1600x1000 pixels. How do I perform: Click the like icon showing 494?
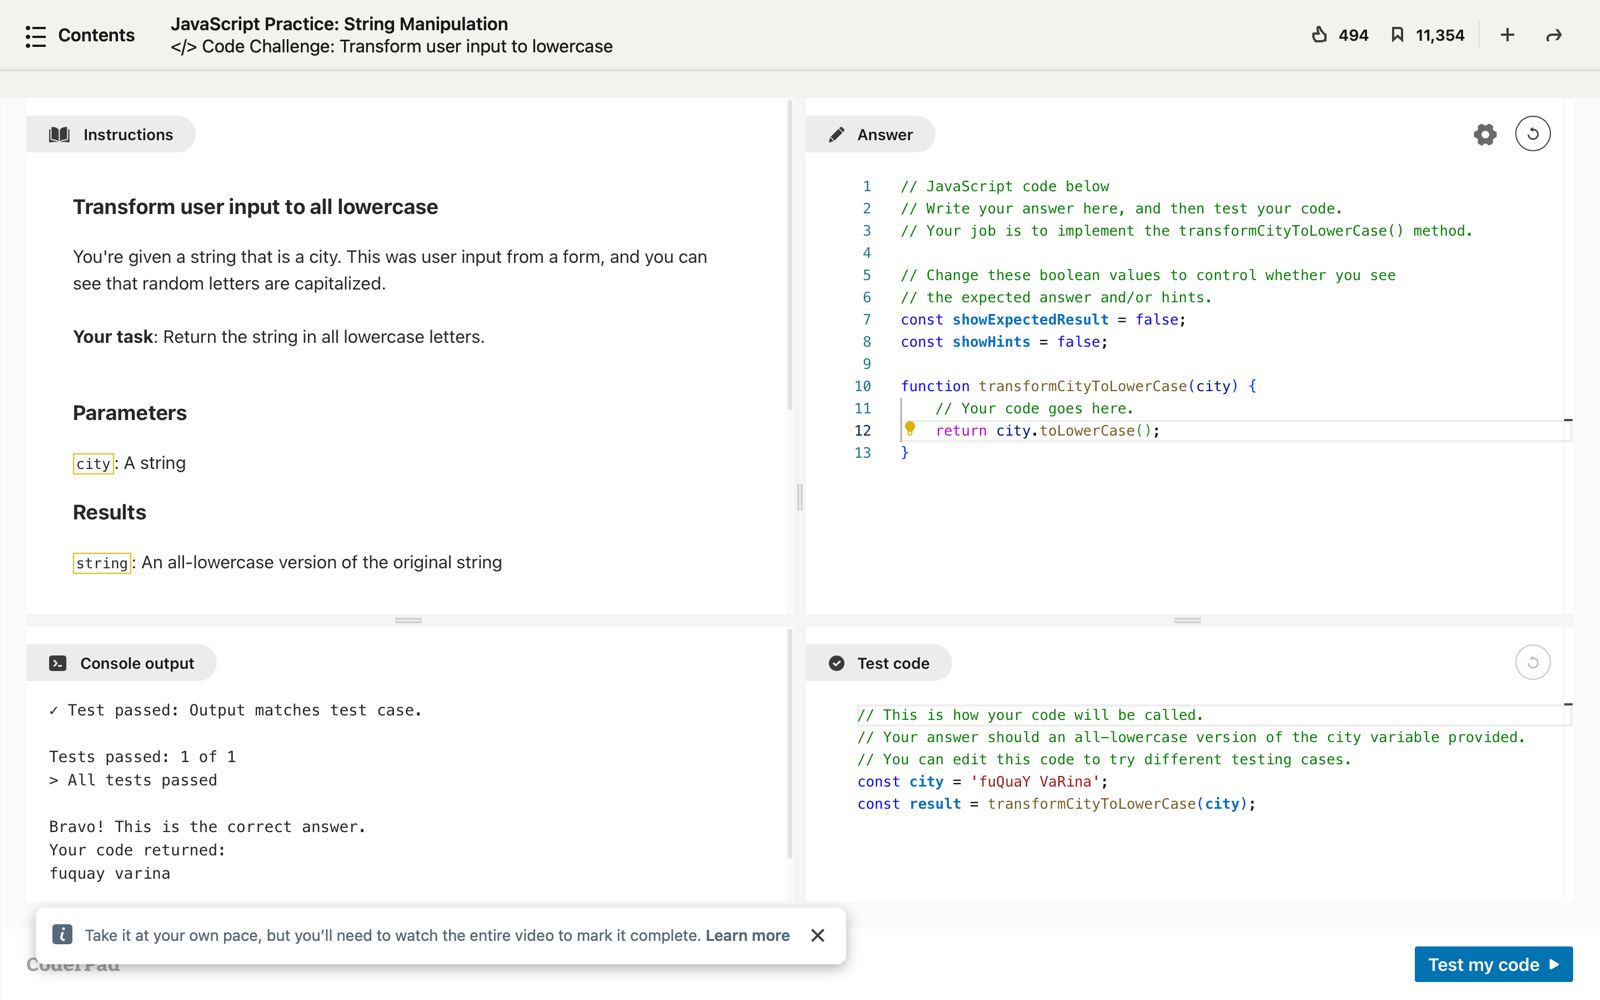point(1320,36)
